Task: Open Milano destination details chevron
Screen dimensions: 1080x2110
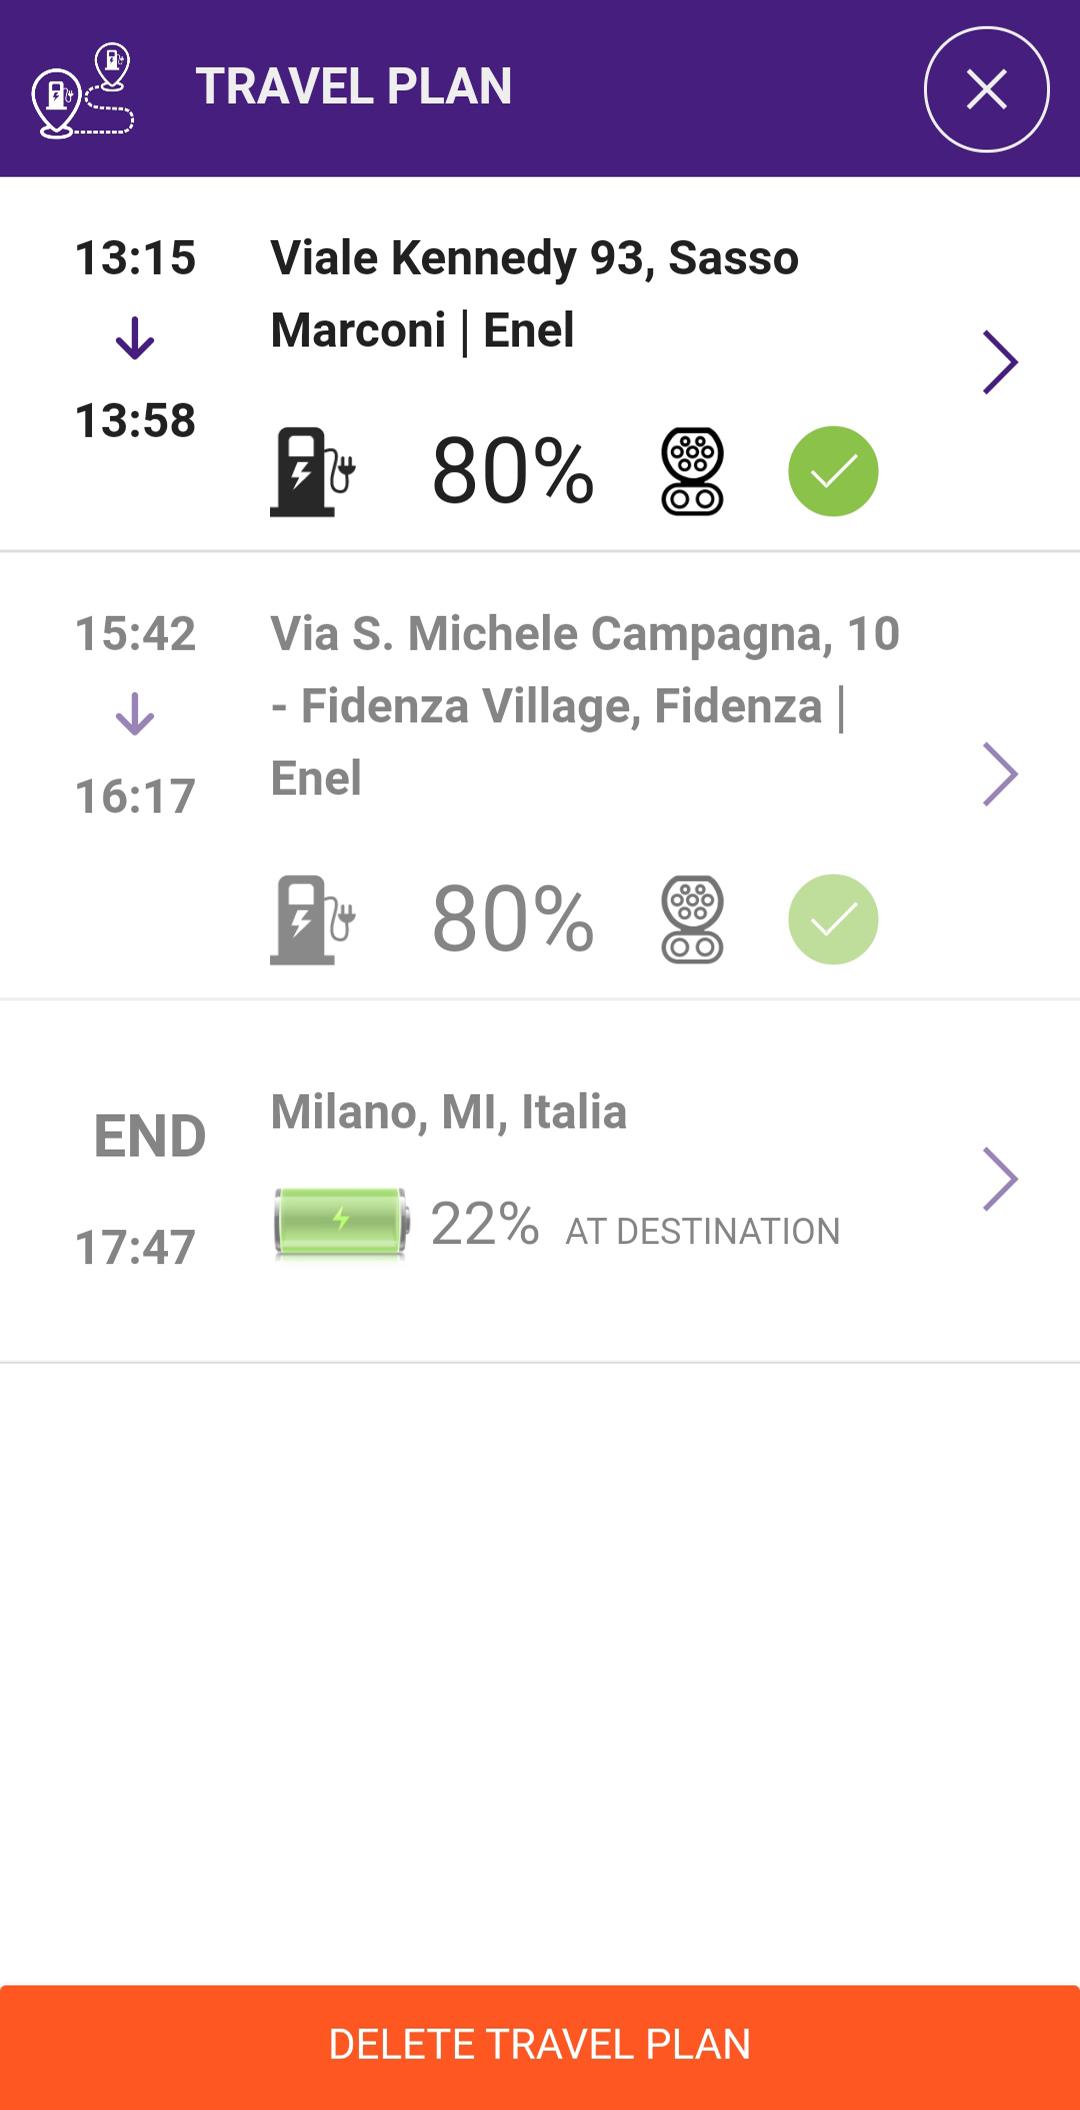Action: point(1000,1179)
